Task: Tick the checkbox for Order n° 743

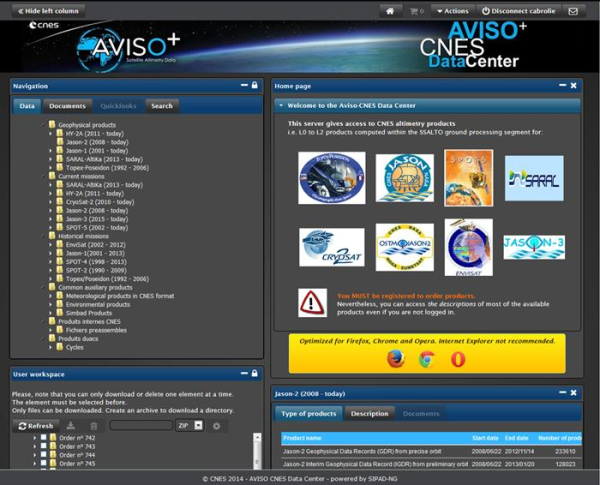Action: tap(44, 446)
